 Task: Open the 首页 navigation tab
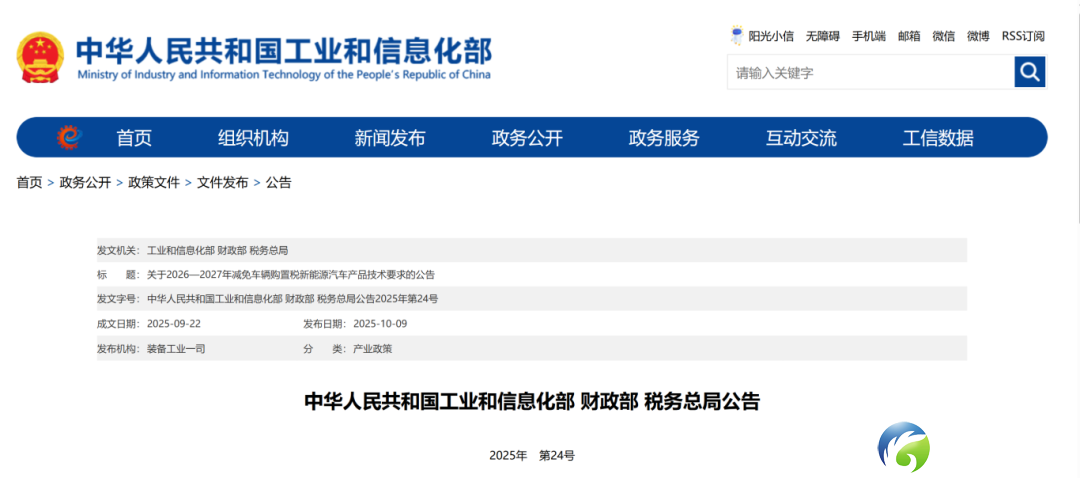134,138
